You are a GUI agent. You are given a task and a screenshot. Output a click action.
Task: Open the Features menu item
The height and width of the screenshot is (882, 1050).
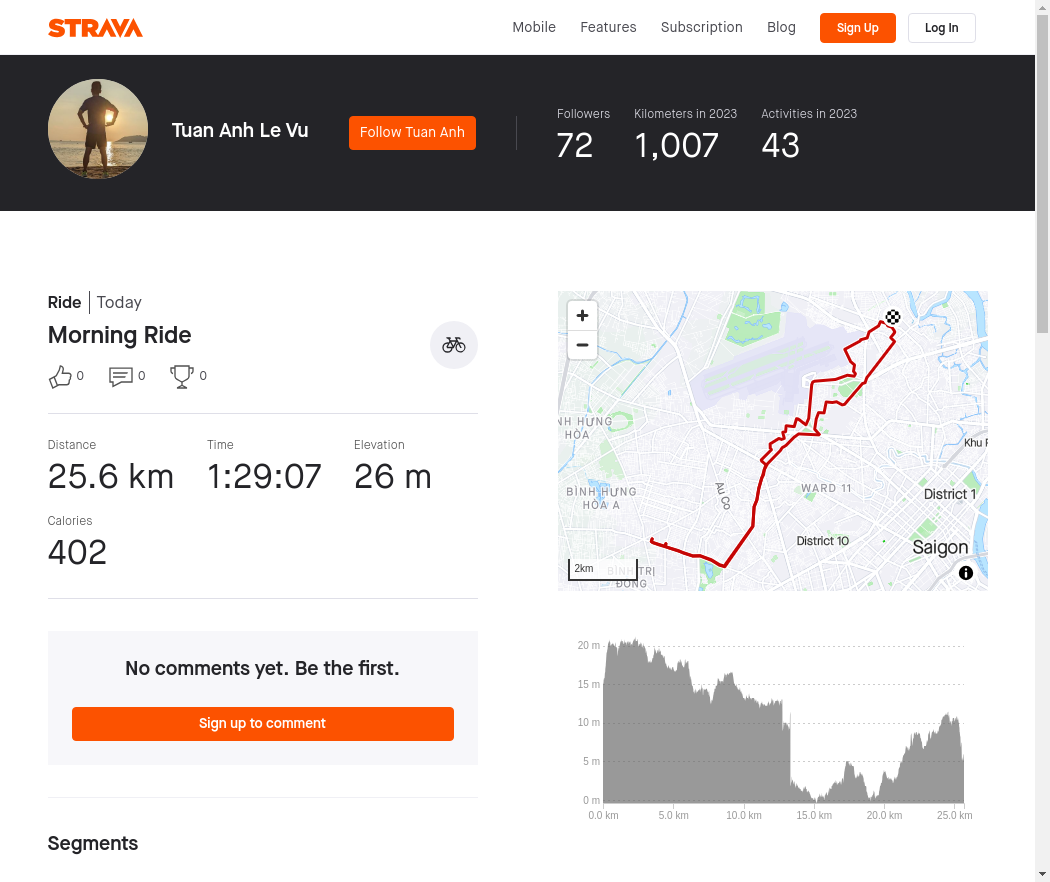608,27
